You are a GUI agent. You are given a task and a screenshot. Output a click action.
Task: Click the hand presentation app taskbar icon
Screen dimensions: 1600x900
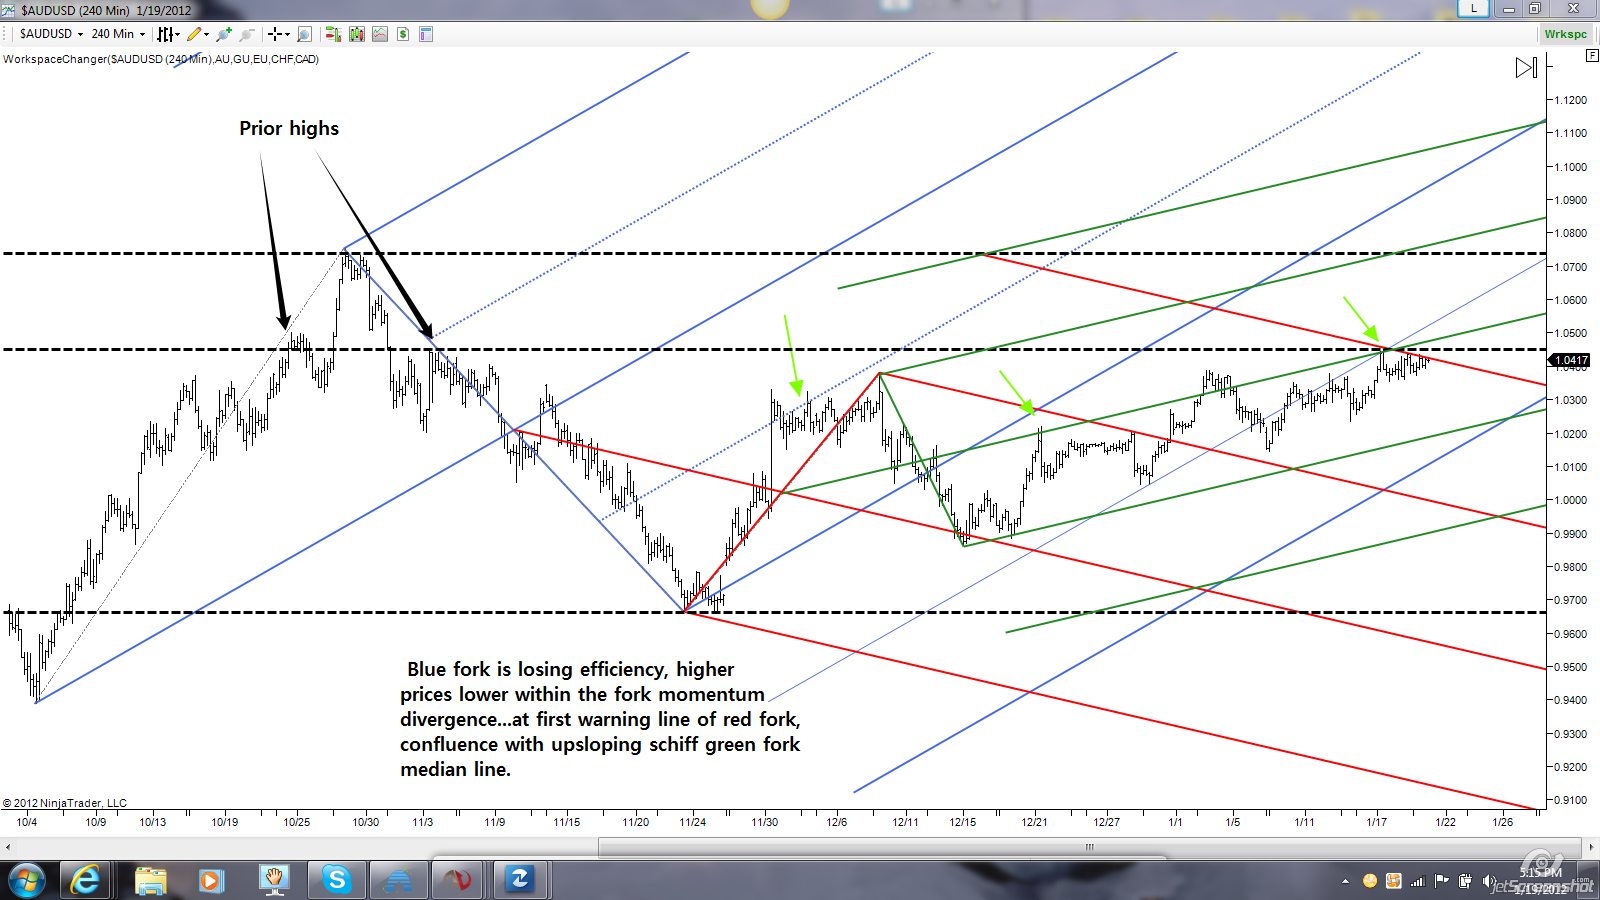273,880
